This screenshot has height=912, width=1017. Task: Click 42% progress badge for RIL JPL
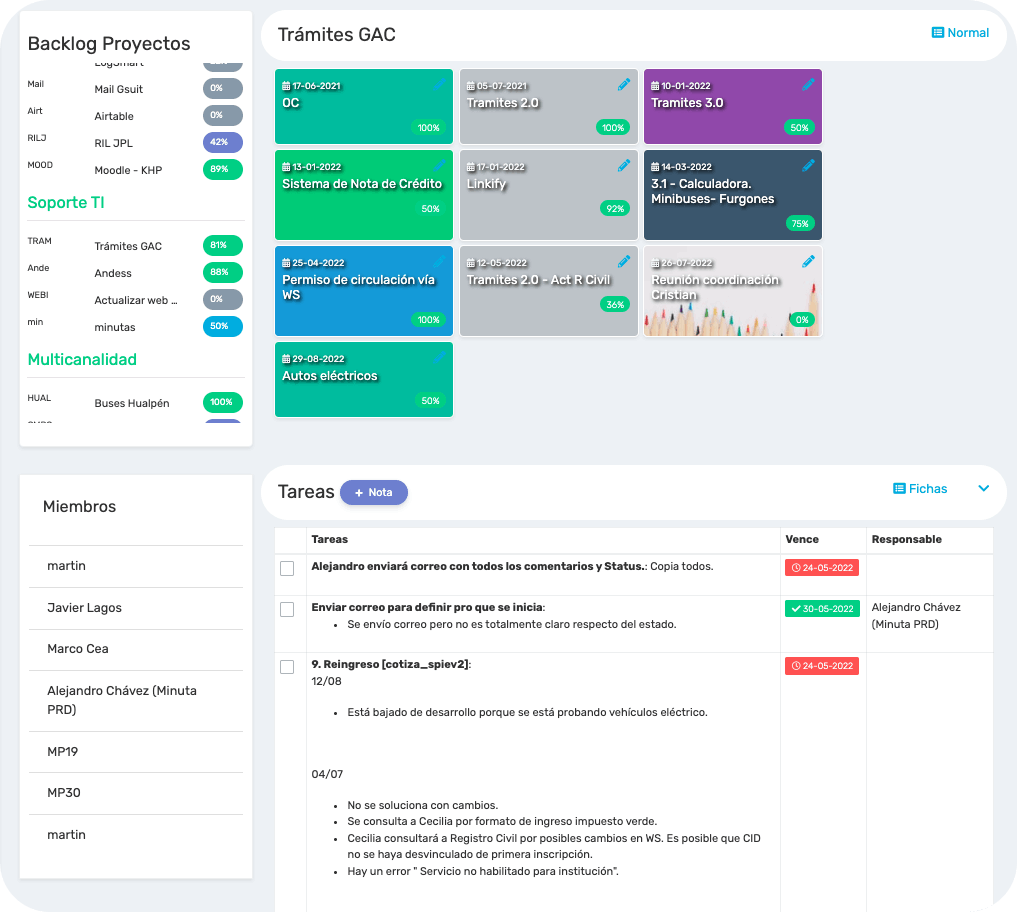[x=222, y=142]
